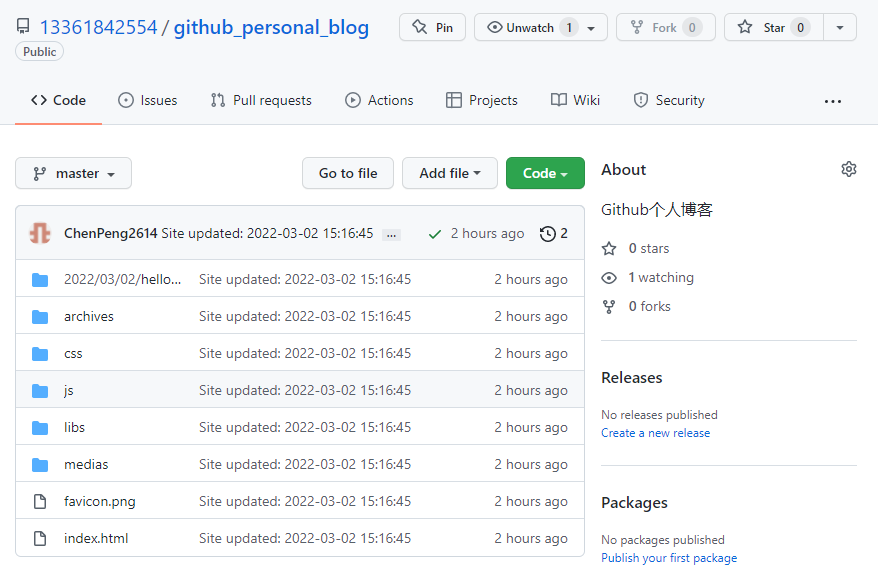The image size is (878, 570).
Task: Open the 2022/03/02/hello... folder
Action: [122, 279]
